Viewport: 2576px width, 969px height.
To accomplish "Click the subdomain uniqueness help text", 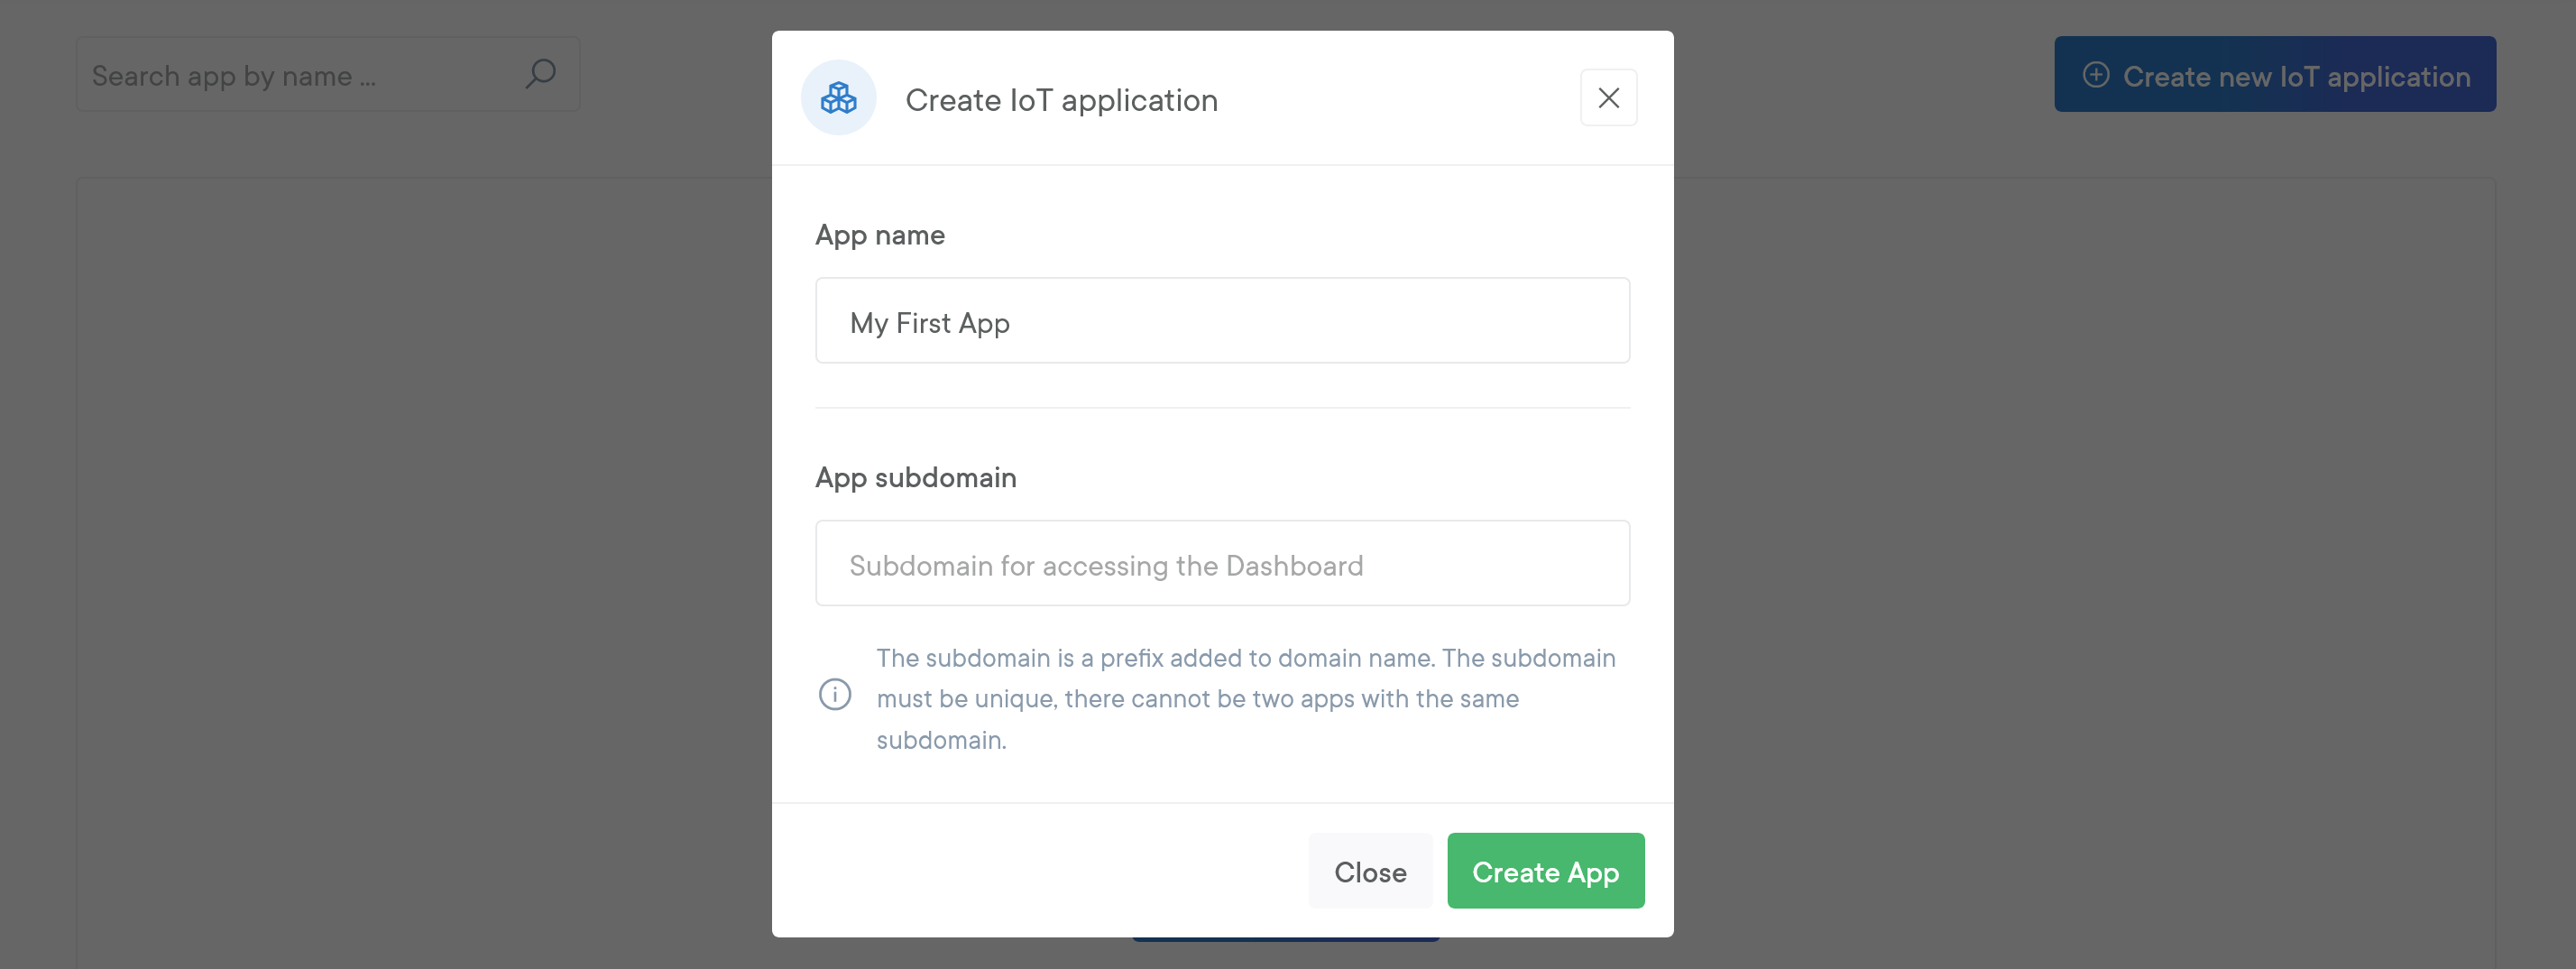I will [1246, 699].
